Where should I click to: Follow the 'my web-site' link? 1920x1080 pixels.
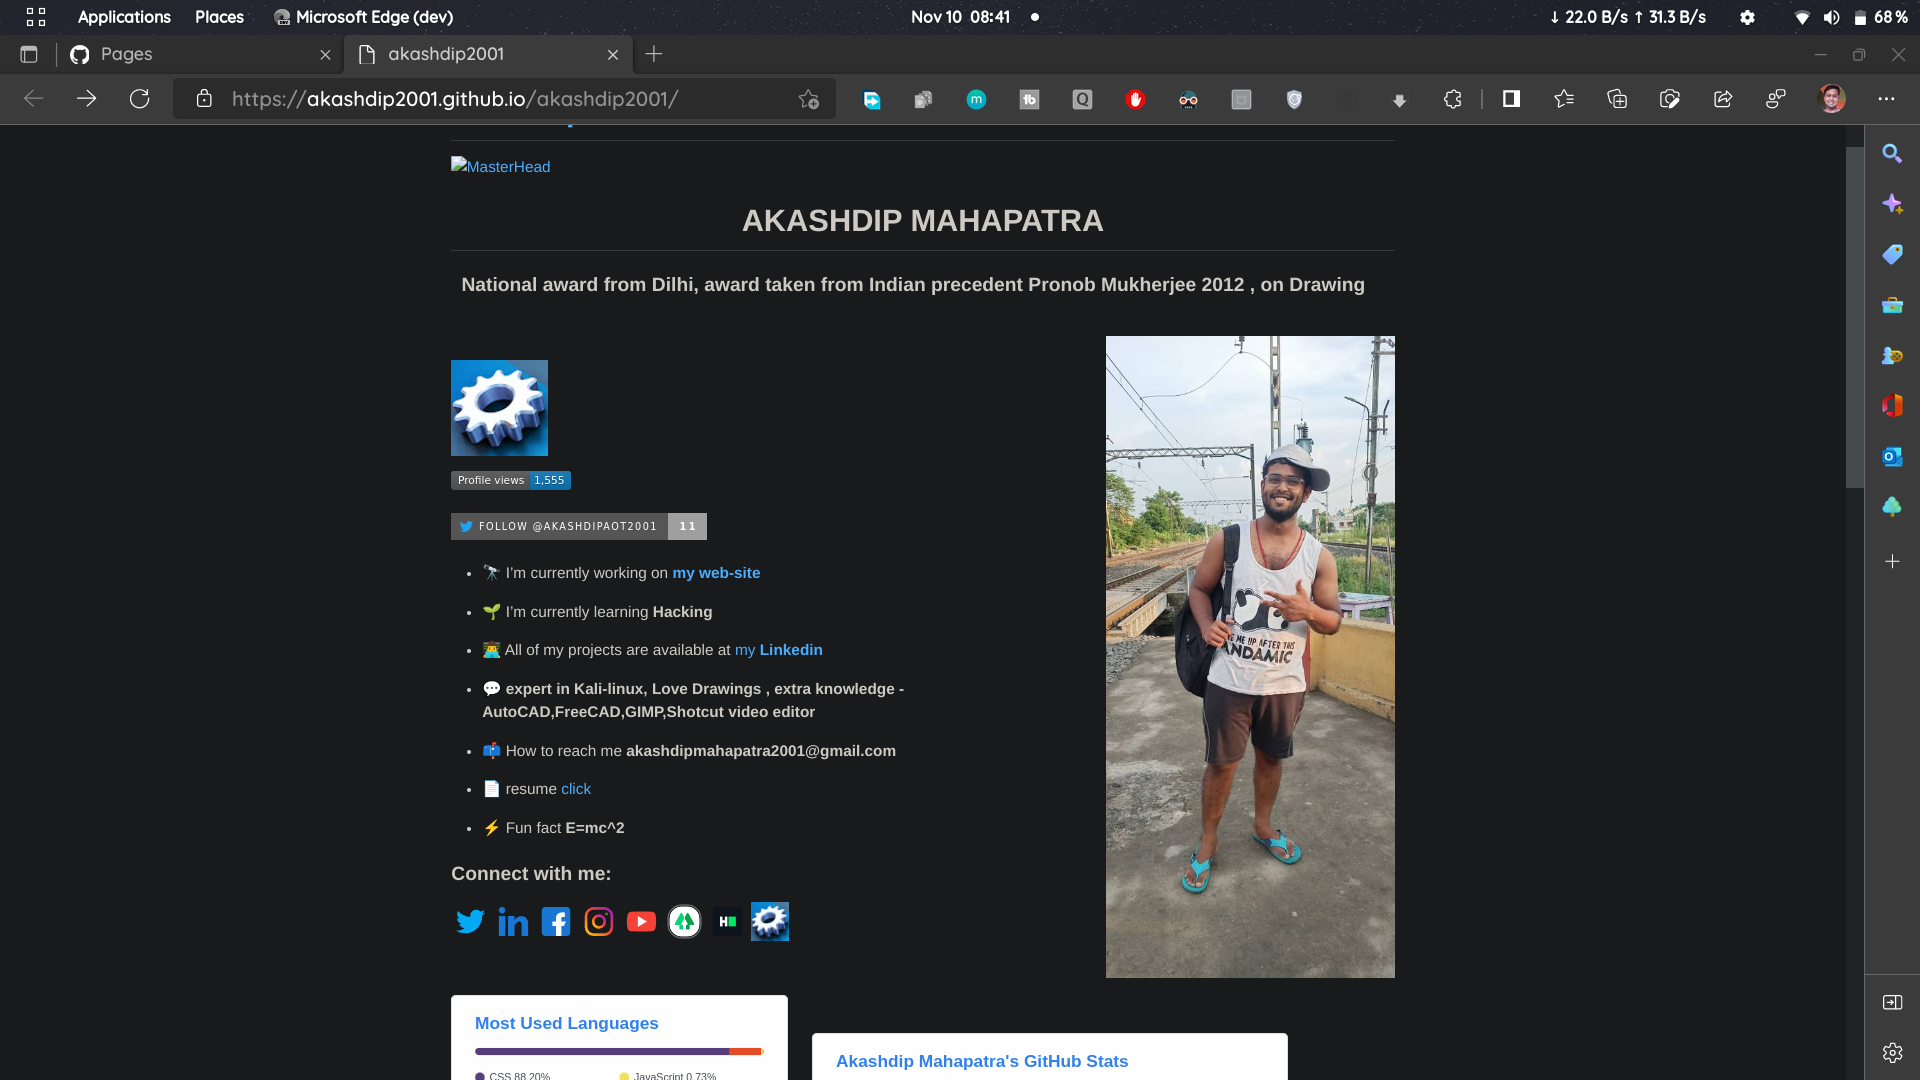click(x=716, y=573)
